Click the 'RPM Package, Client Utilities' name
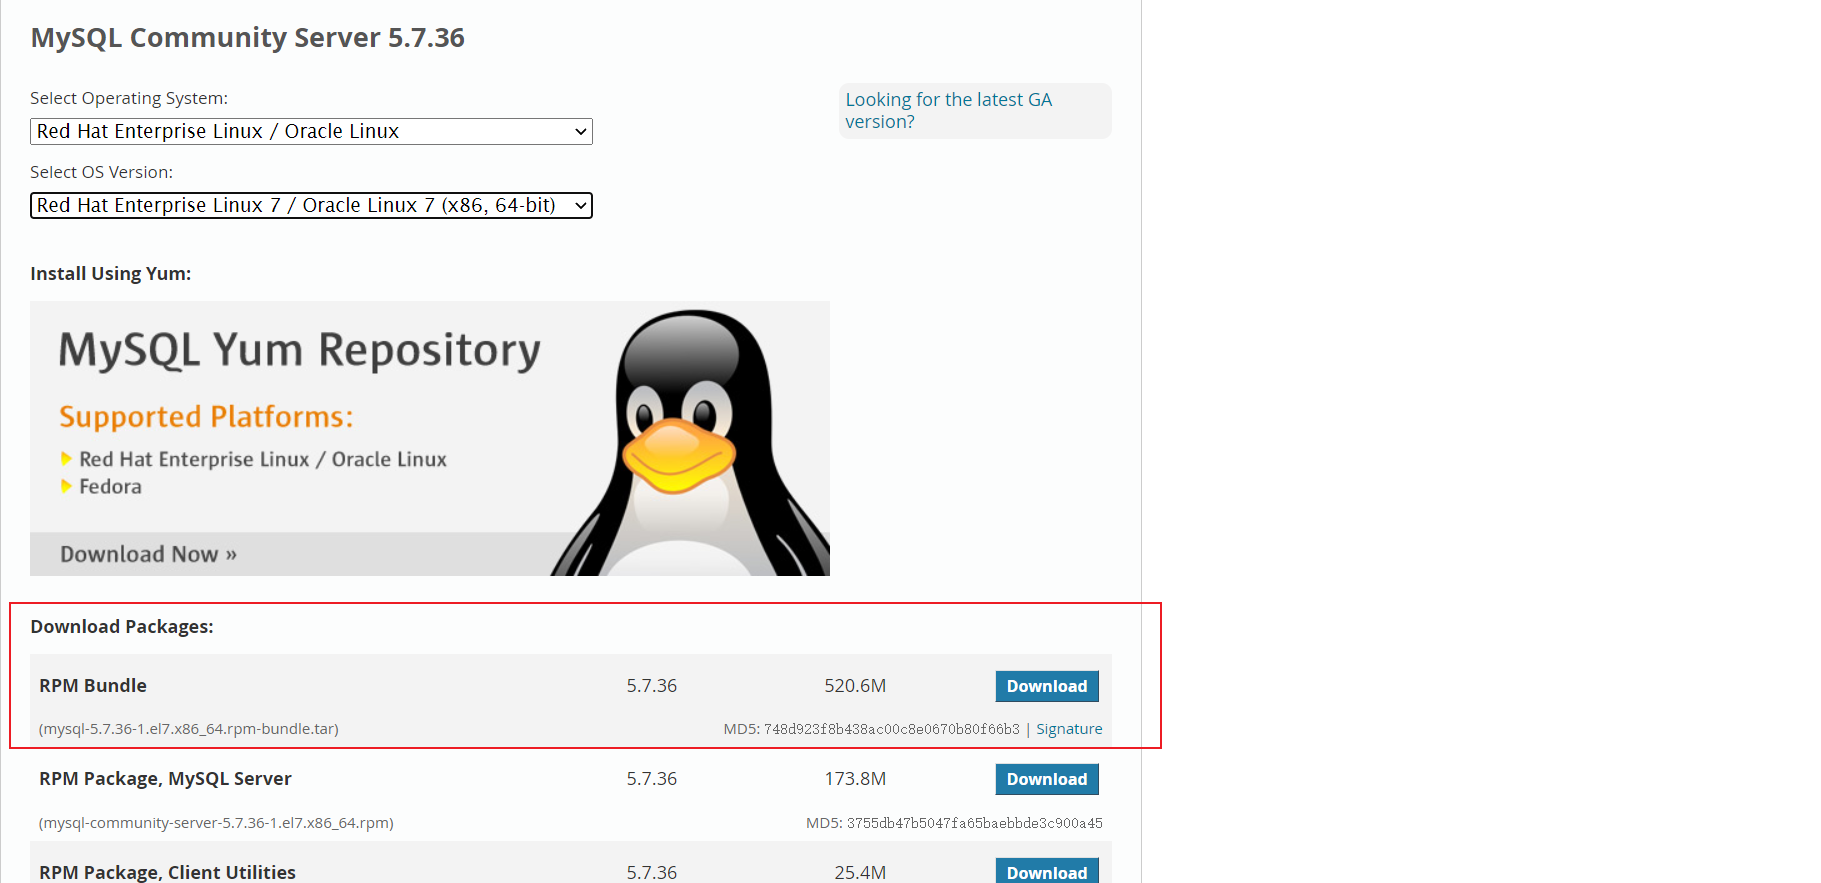The image size is (1821, 883). [x=167, y=872]
